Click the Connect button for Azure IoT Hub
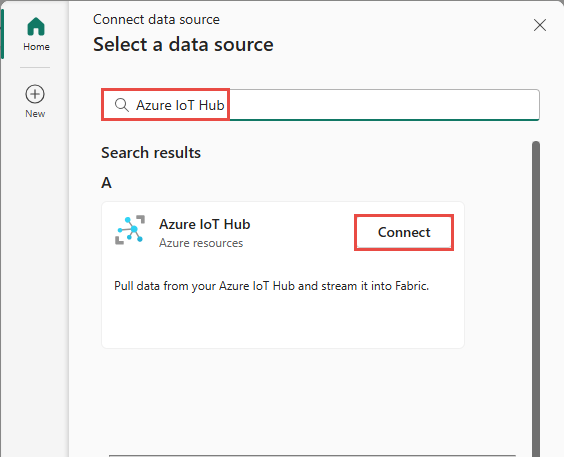The width and height of the screenshot is (564, 457). 404,232
